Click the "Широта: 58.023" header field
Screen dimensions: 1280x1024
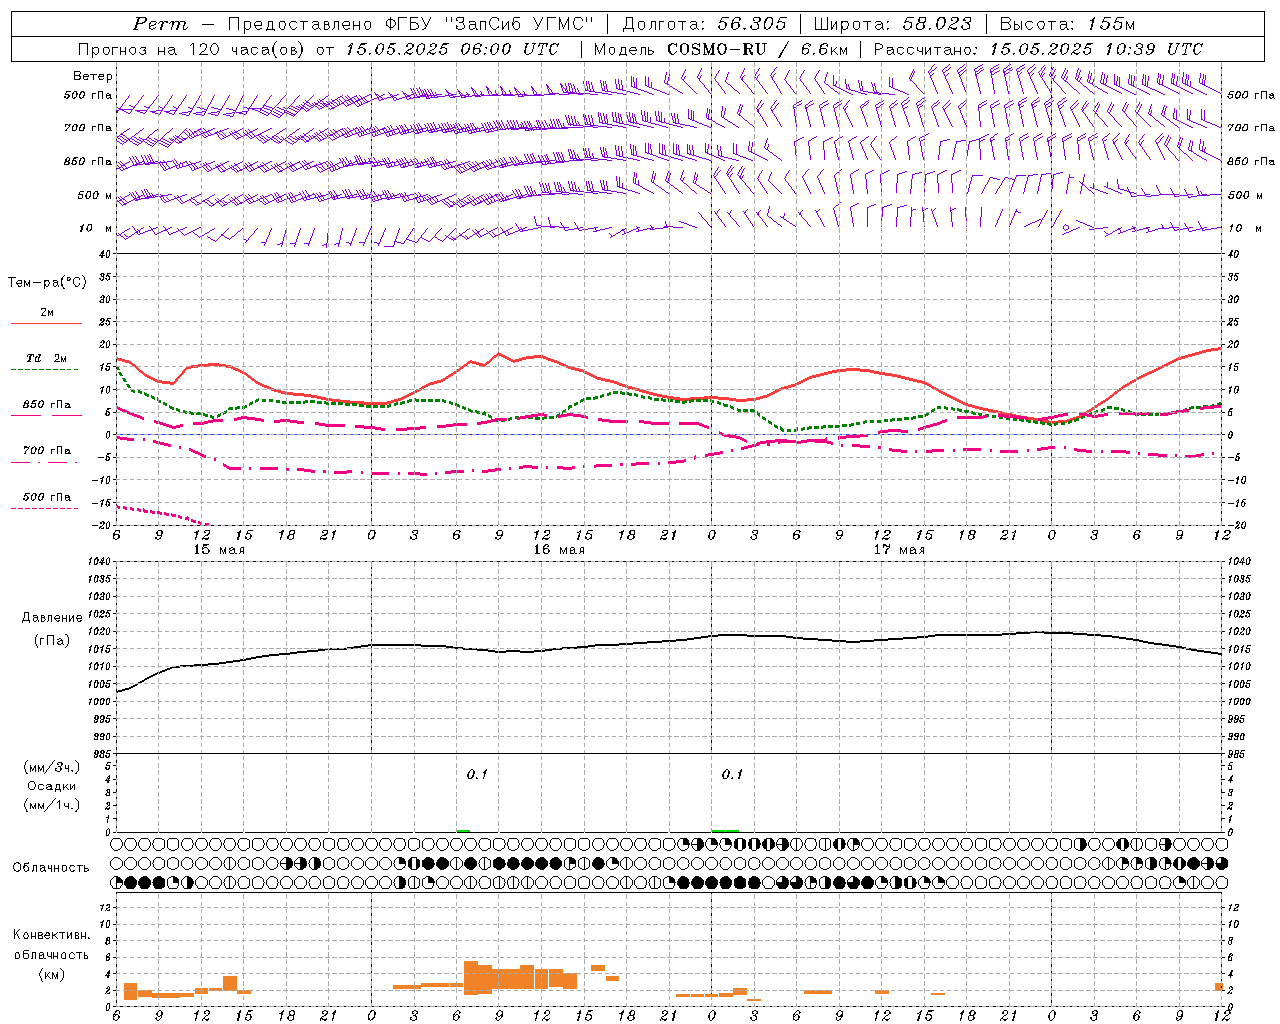click(x=893, y=24)
